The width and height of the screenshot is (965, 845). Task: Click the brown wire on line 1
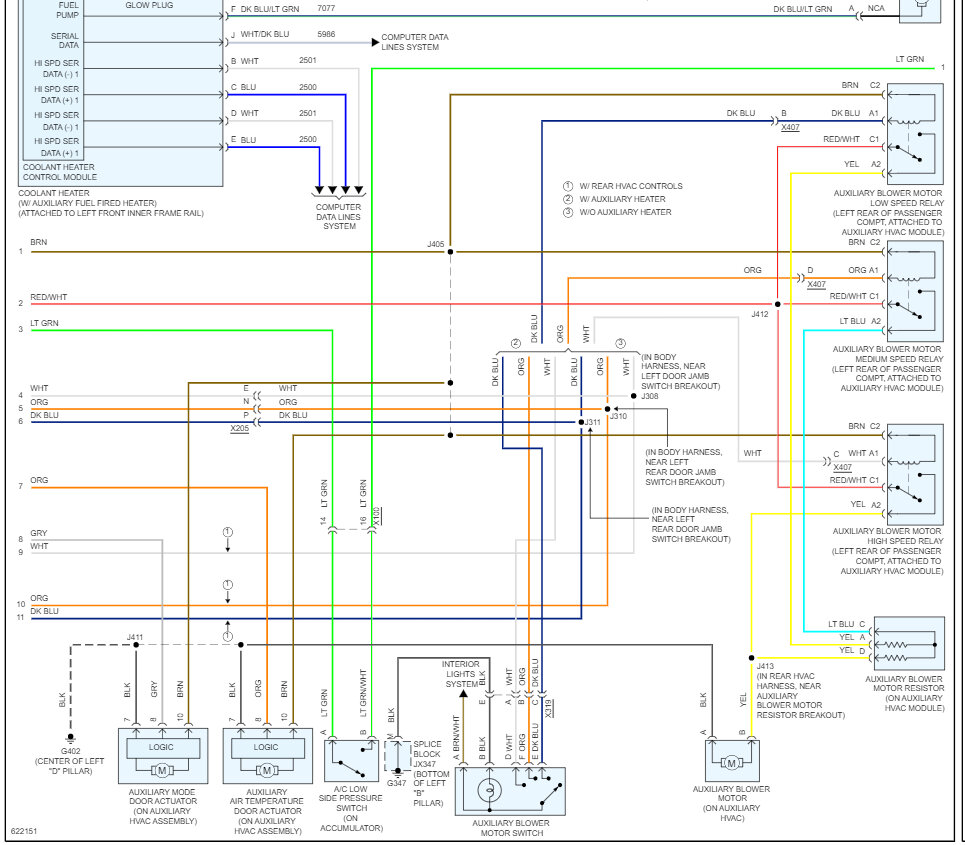point(240,252)
